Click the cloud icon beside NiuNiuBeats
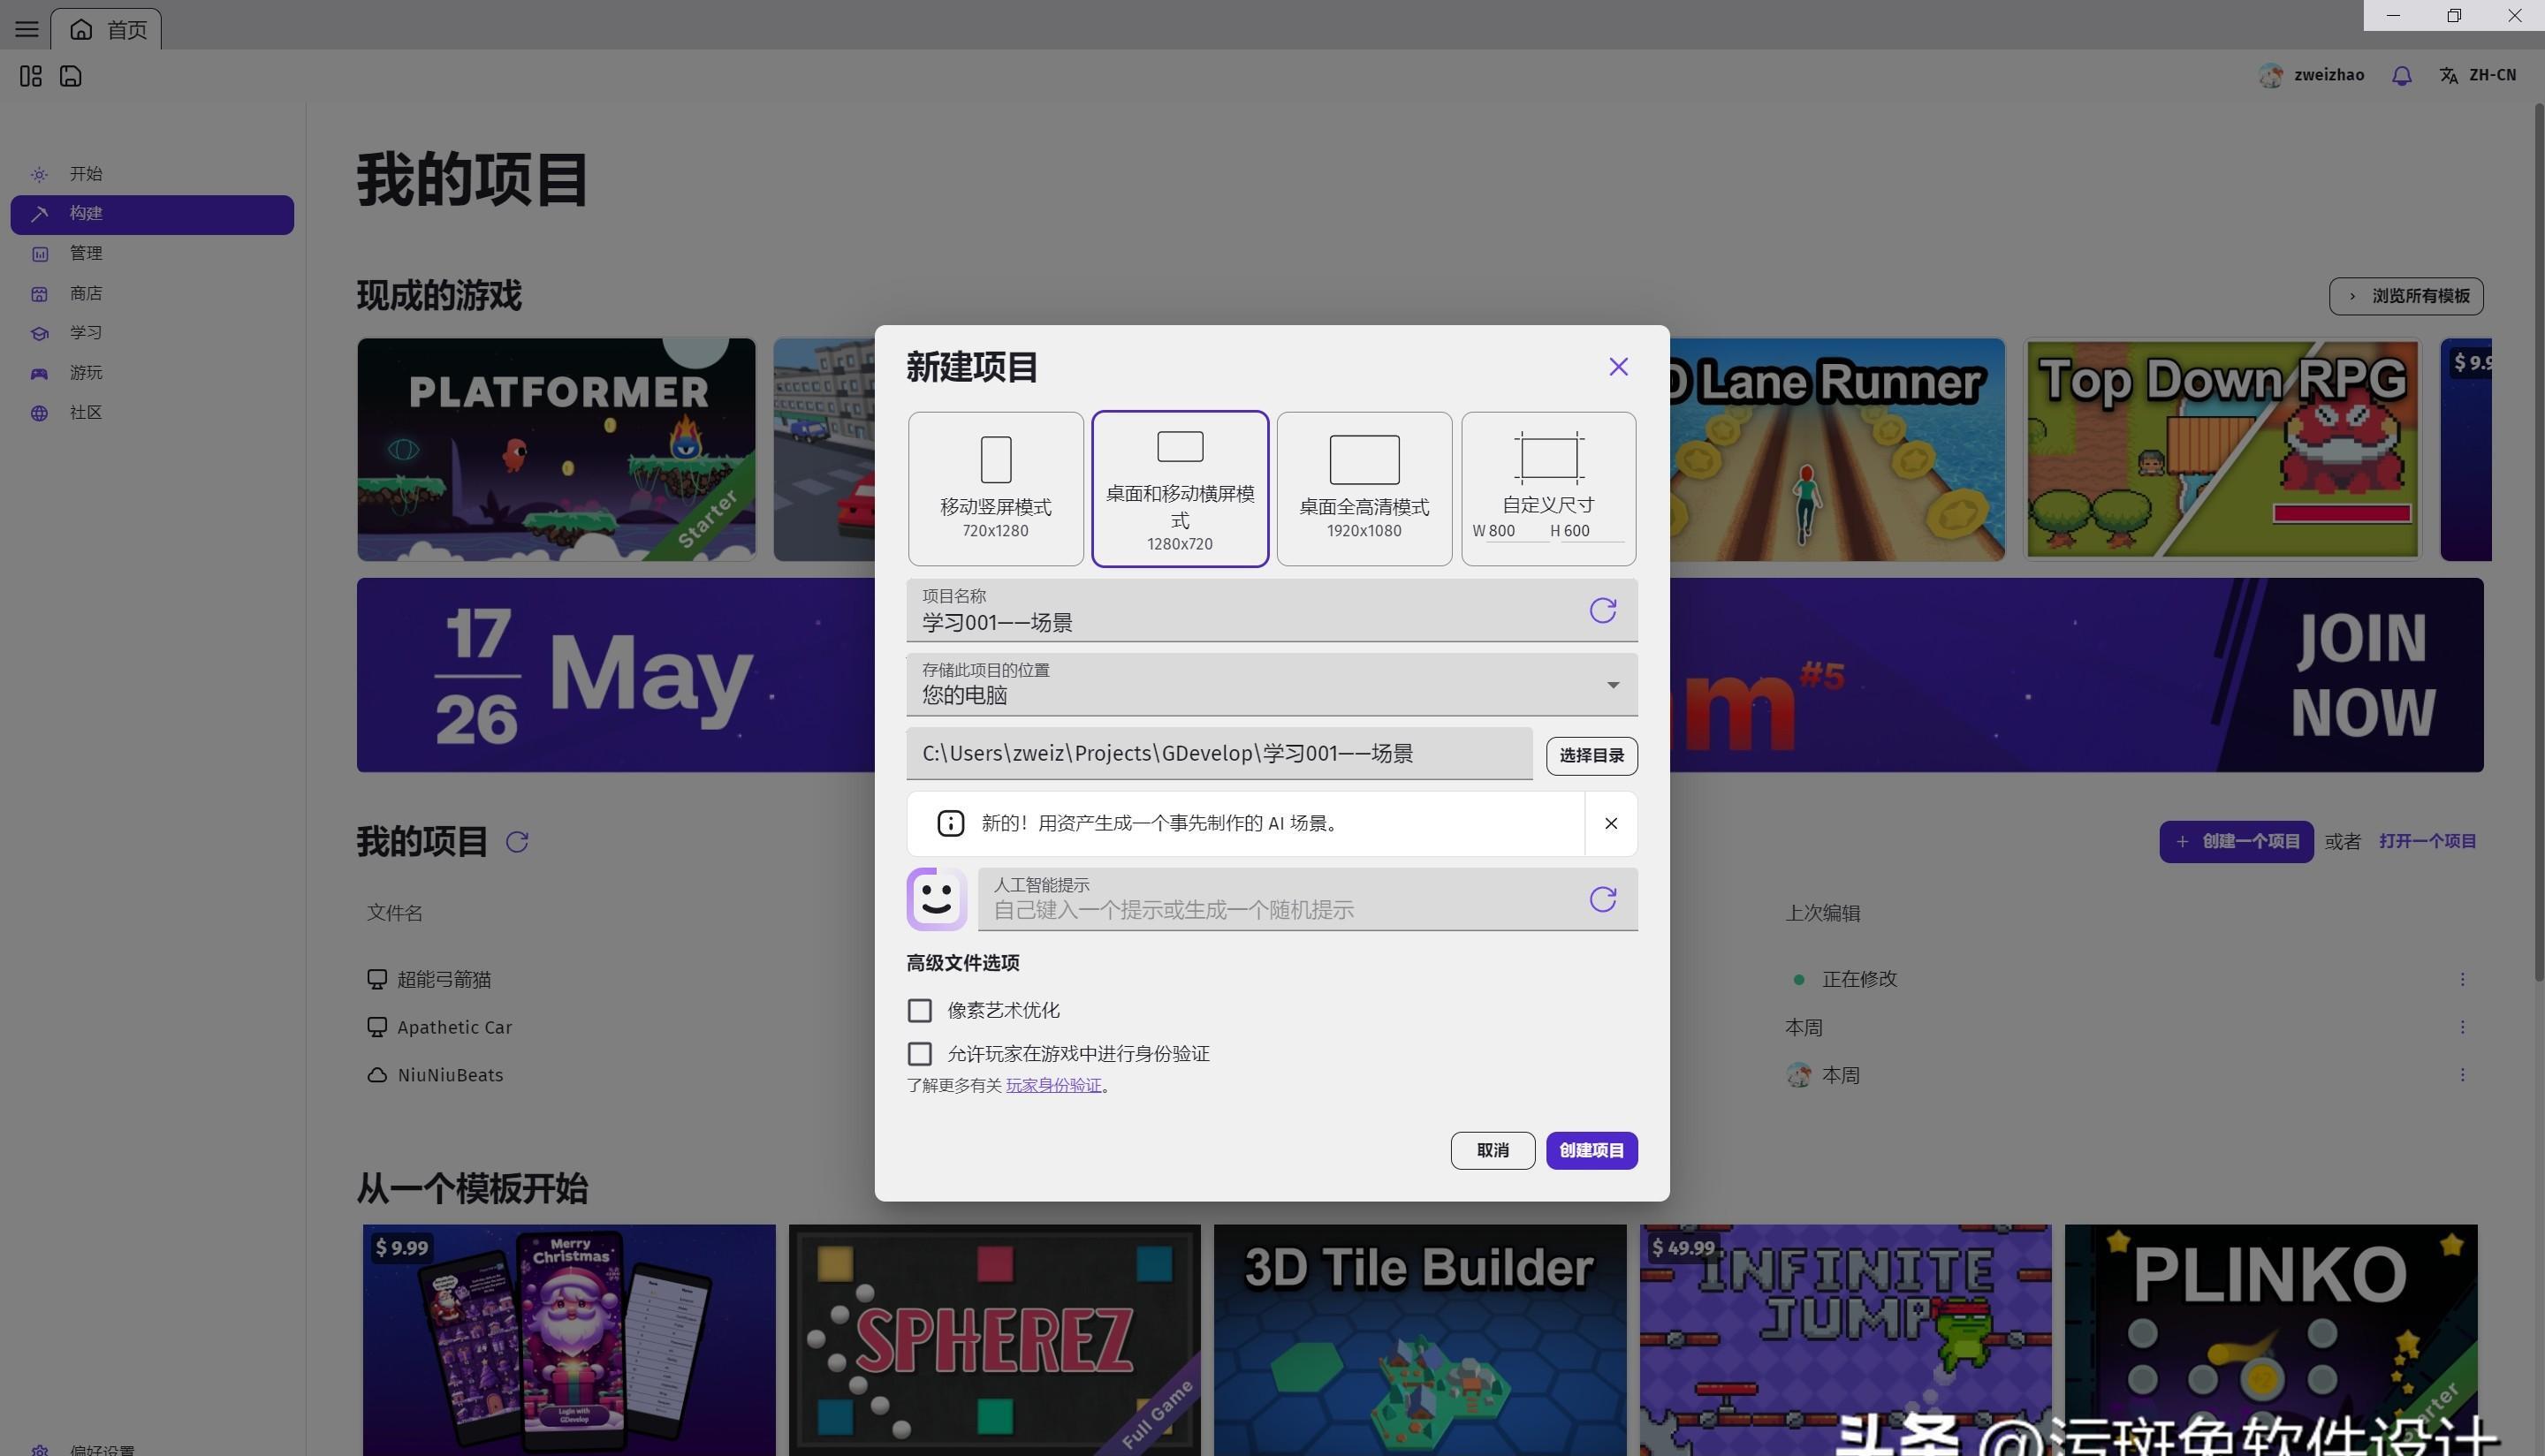 [x=377, y=1076]
